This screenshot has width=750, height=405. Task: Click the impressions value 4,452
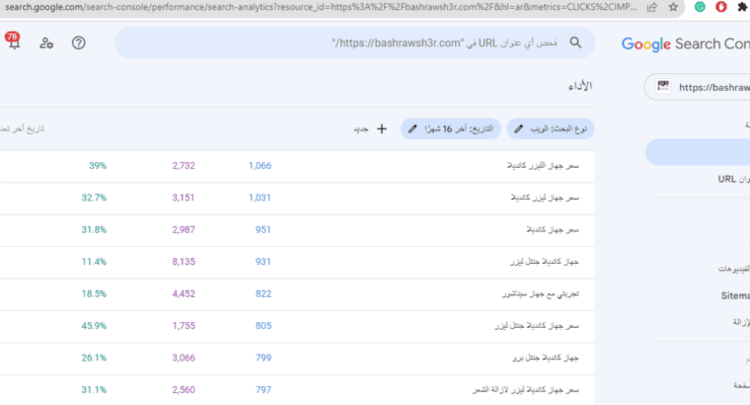tap(184, 294)
